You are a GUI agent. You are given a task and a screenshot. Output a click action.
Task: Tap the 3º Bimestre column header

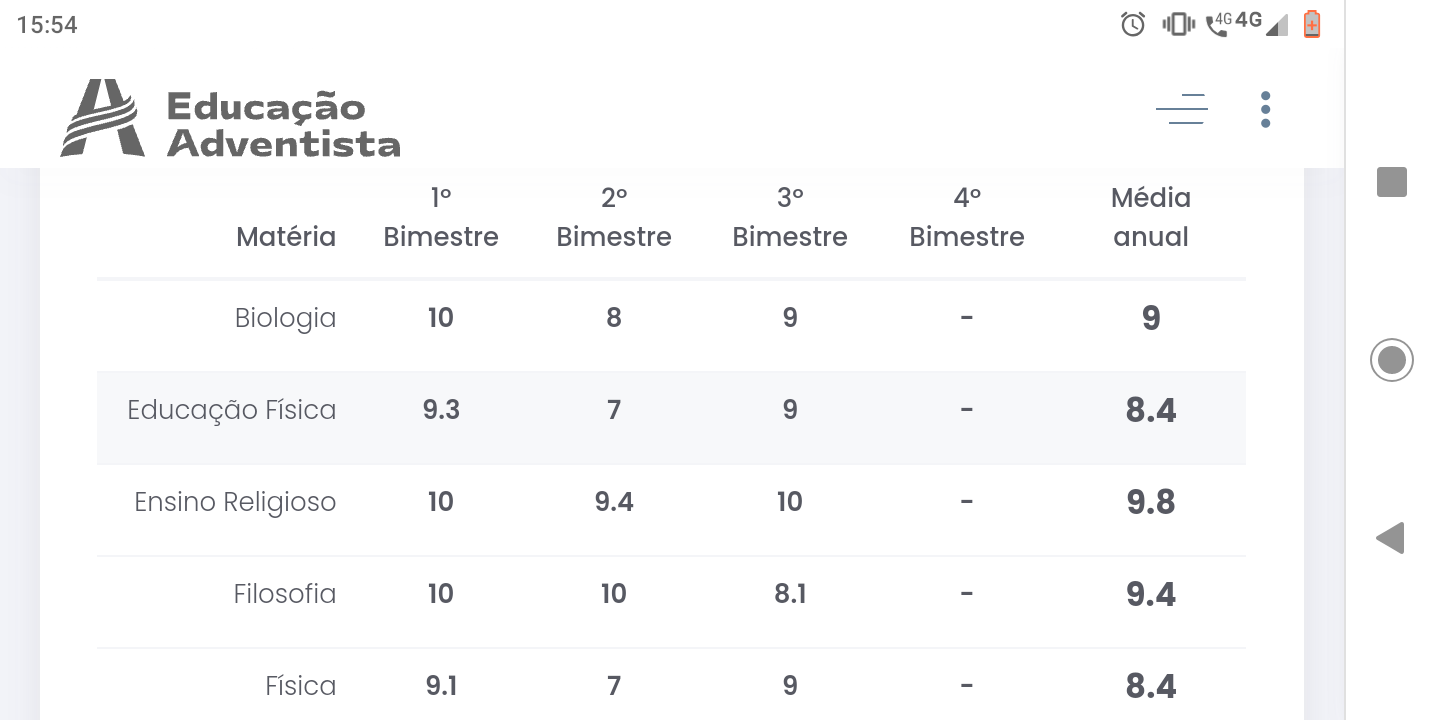click(790, 217)
